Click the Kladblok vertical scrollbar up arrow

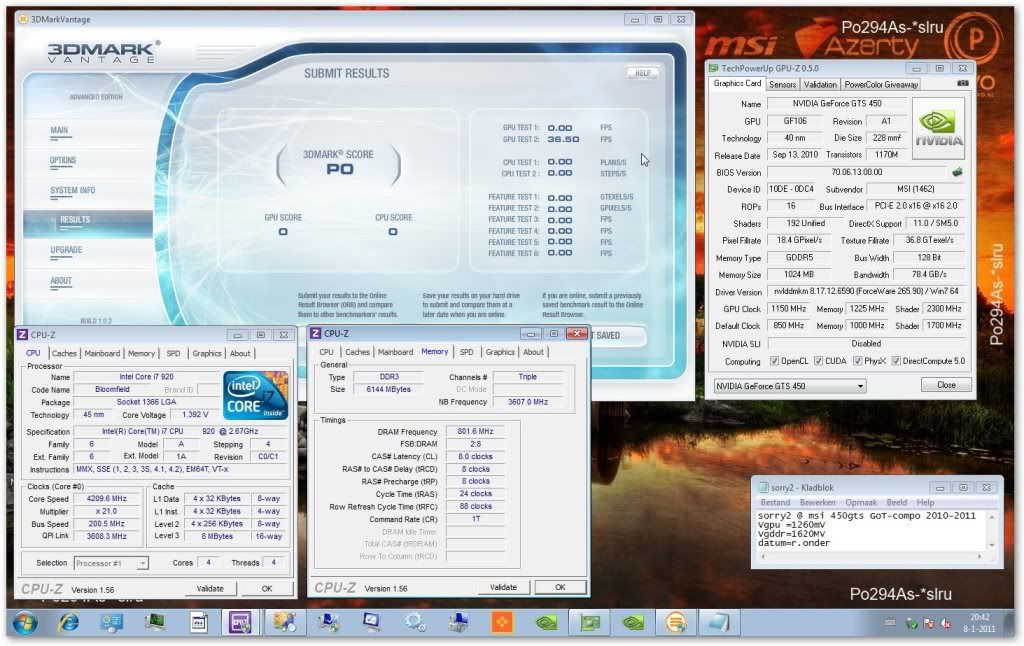pyautogui.click(x=993, y=517)
